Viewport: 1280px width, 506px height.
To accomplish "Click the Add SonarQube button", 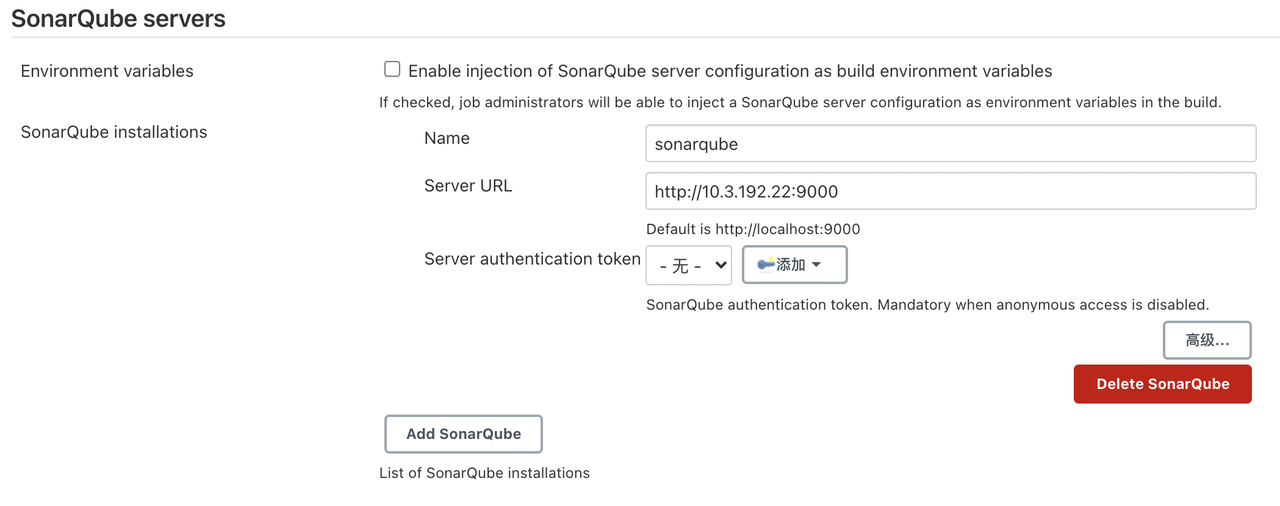I will pos(463,434).
